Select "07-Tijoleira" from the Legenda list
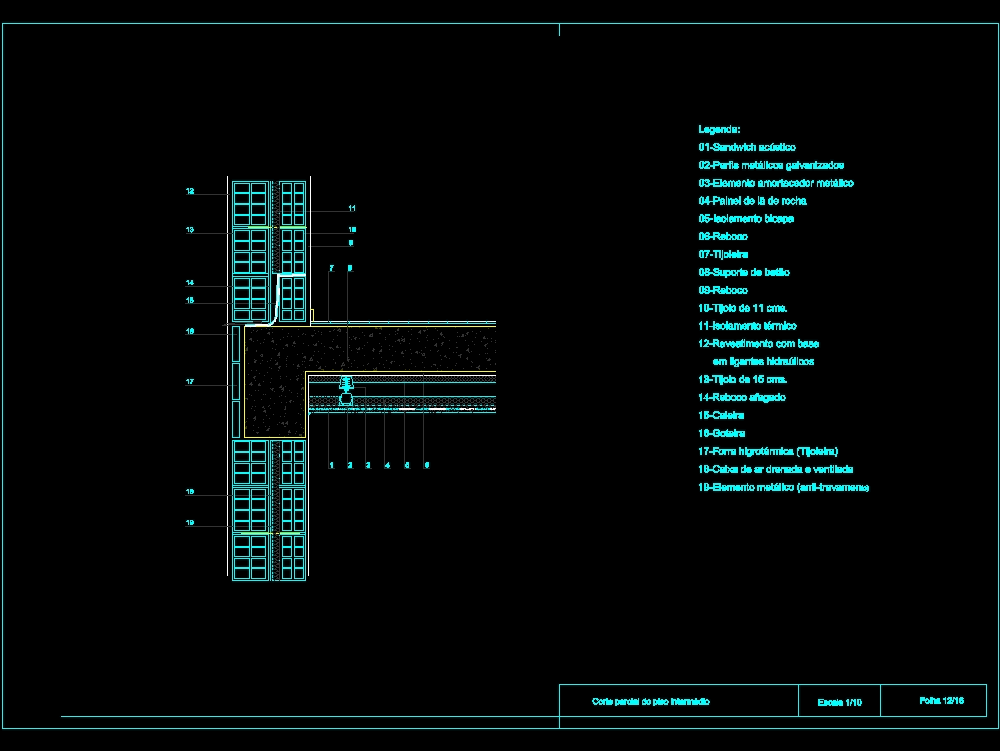1000x751 pixels. tap(726, 254)
